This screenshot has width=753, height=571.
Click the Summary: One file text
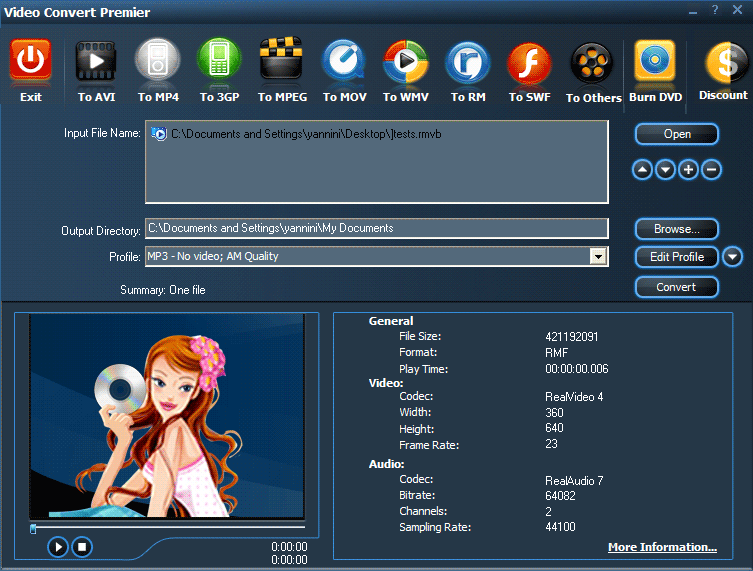click(x=163, y=290)
